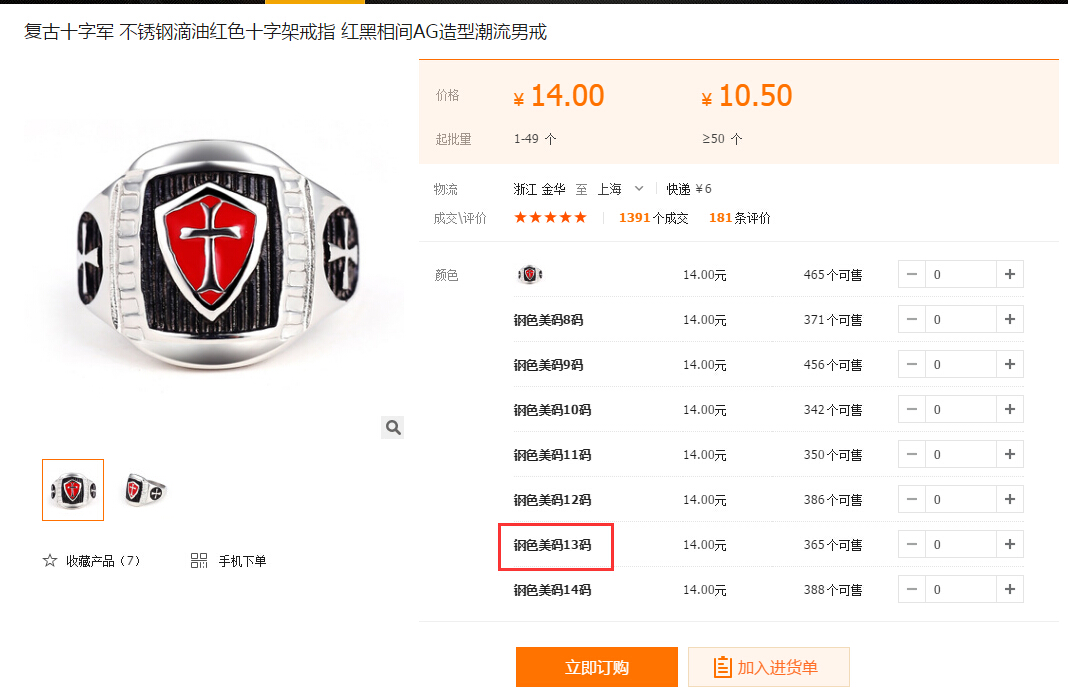Click plus button on the color swatch row
Image resolution: width=1068 pixels, height=688 pixels.
pos(1009,275)
